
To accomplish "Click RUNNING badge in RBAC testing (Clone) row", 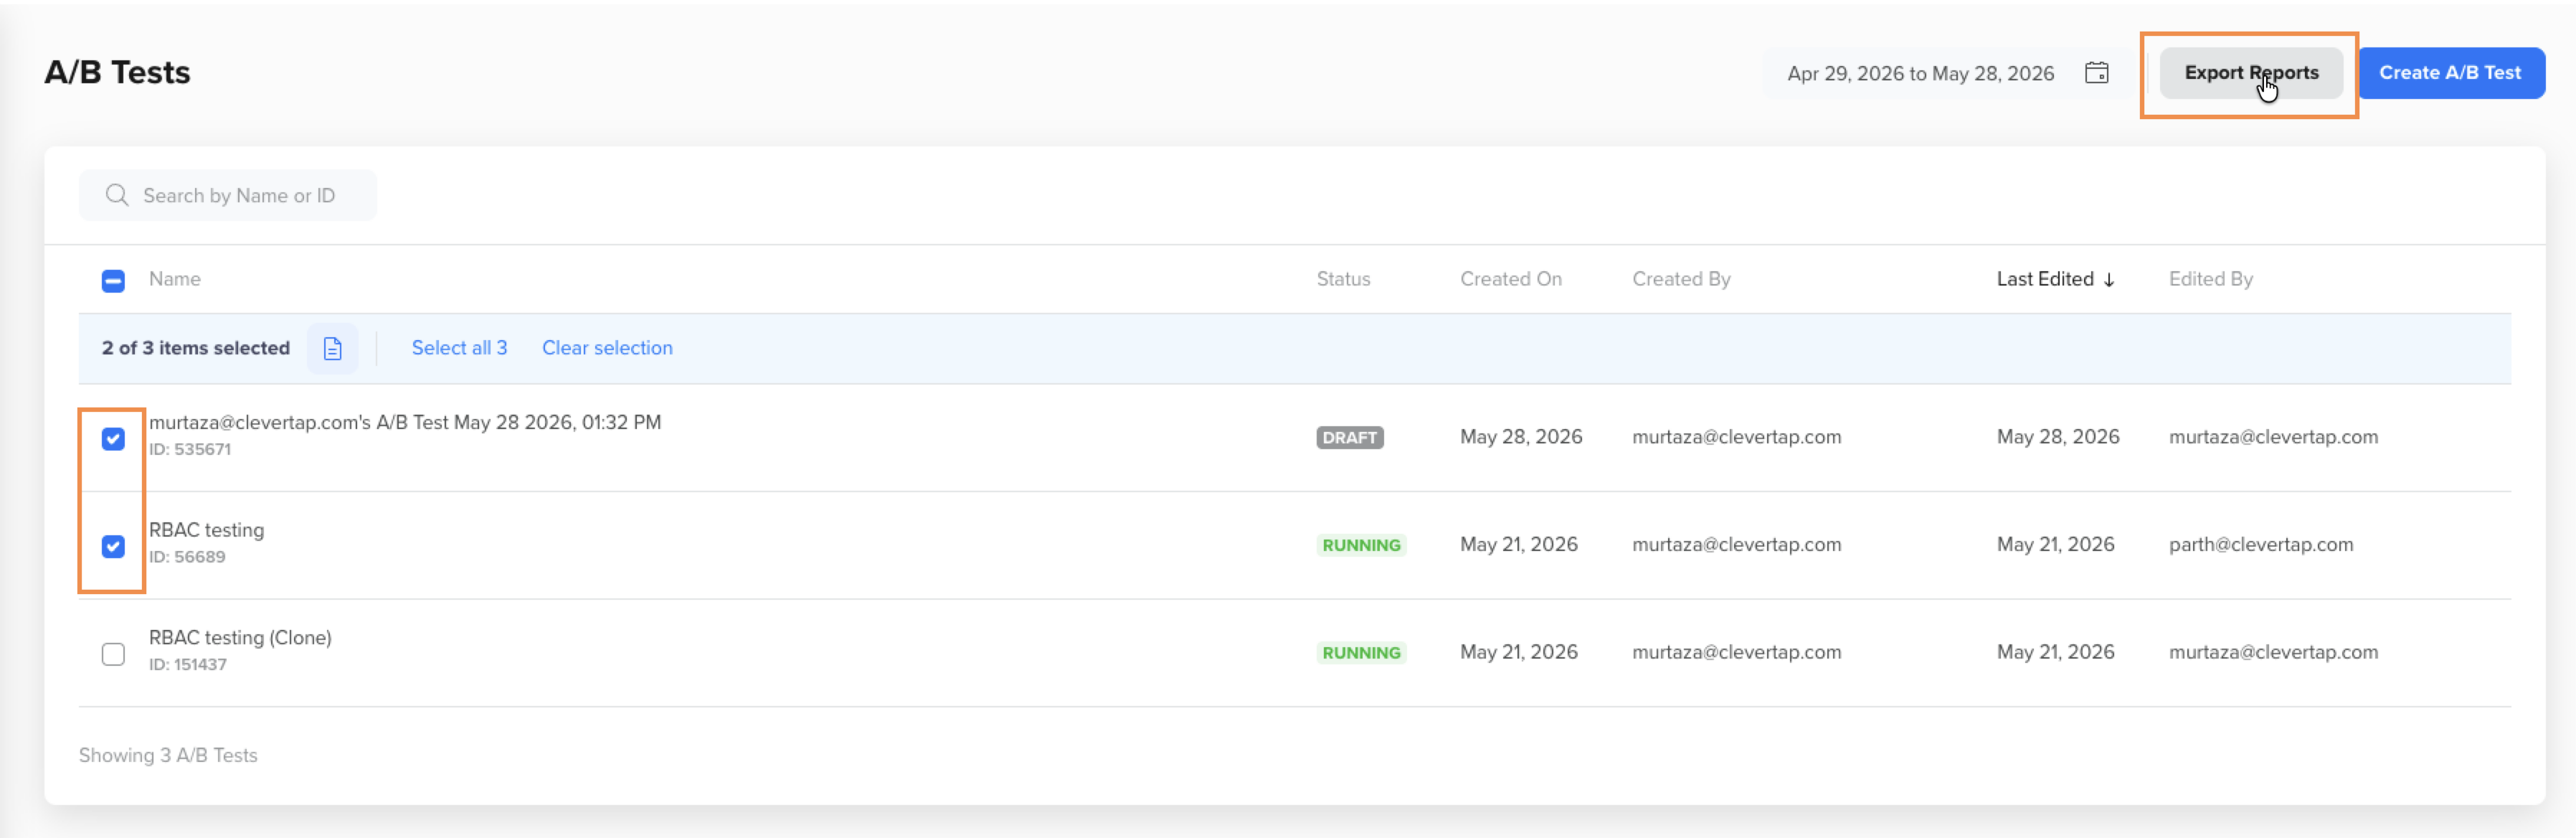I will click(x=1361, y=653).
